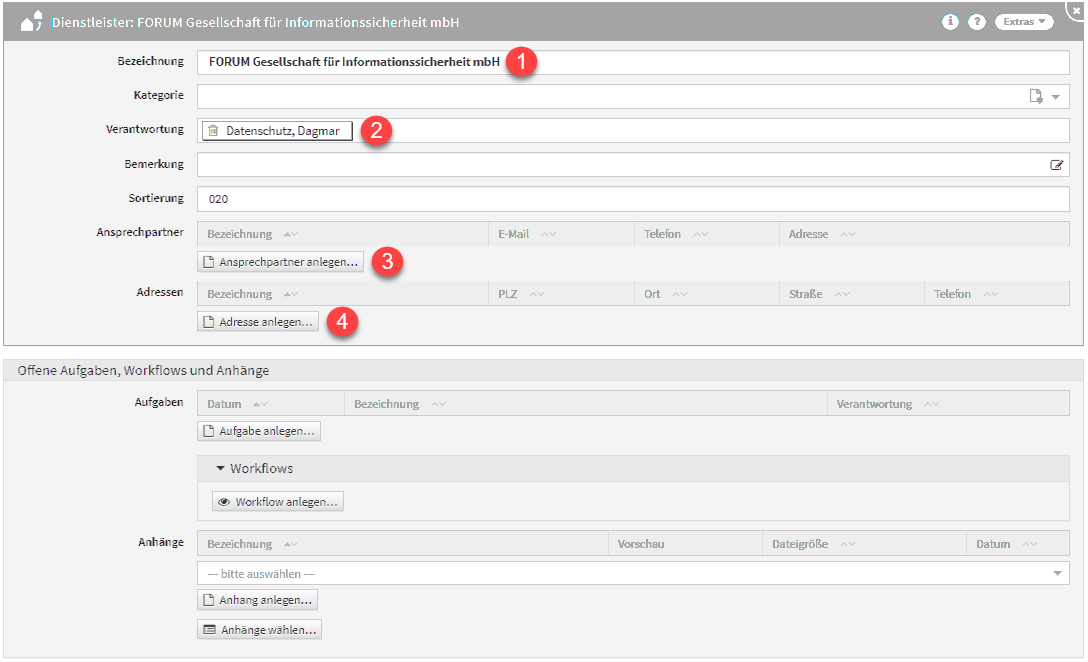The image size is (1088, 662).
Task: Expand the Kategorie dropdown arrow
Action: [x=1056, y=97]
